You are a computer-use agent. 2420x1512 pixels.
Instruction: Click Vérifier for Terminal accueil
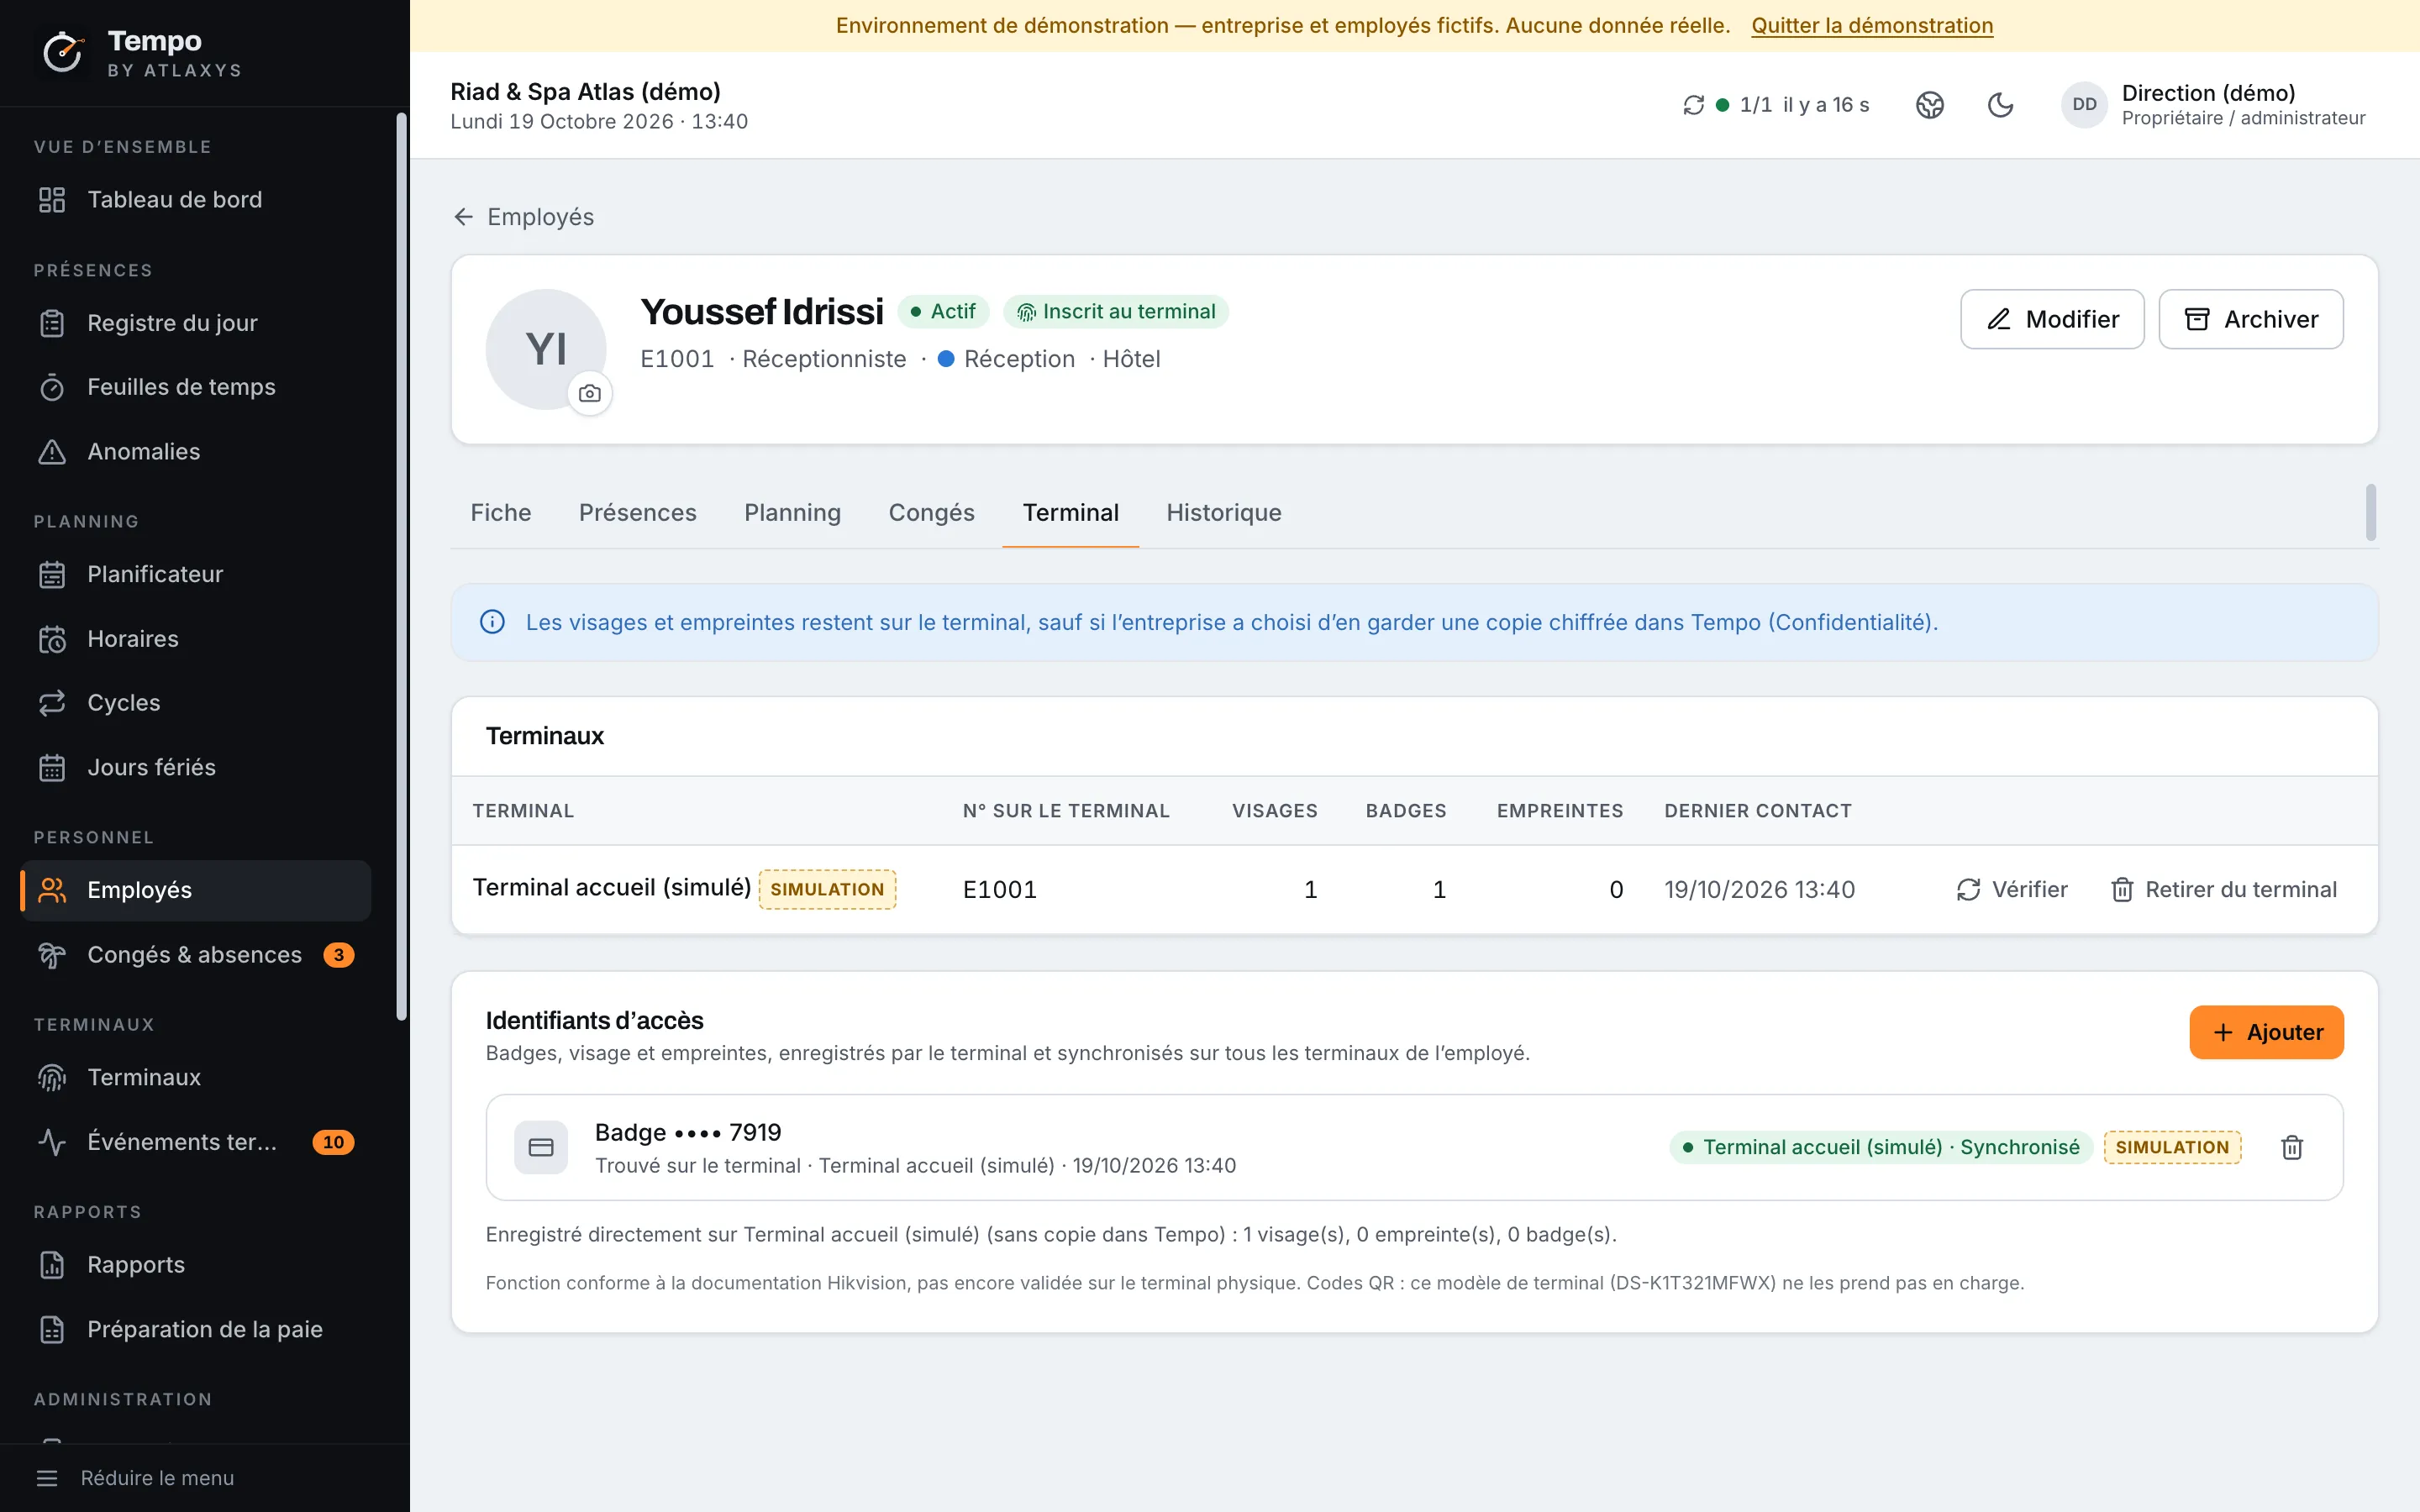[2012, 890]
